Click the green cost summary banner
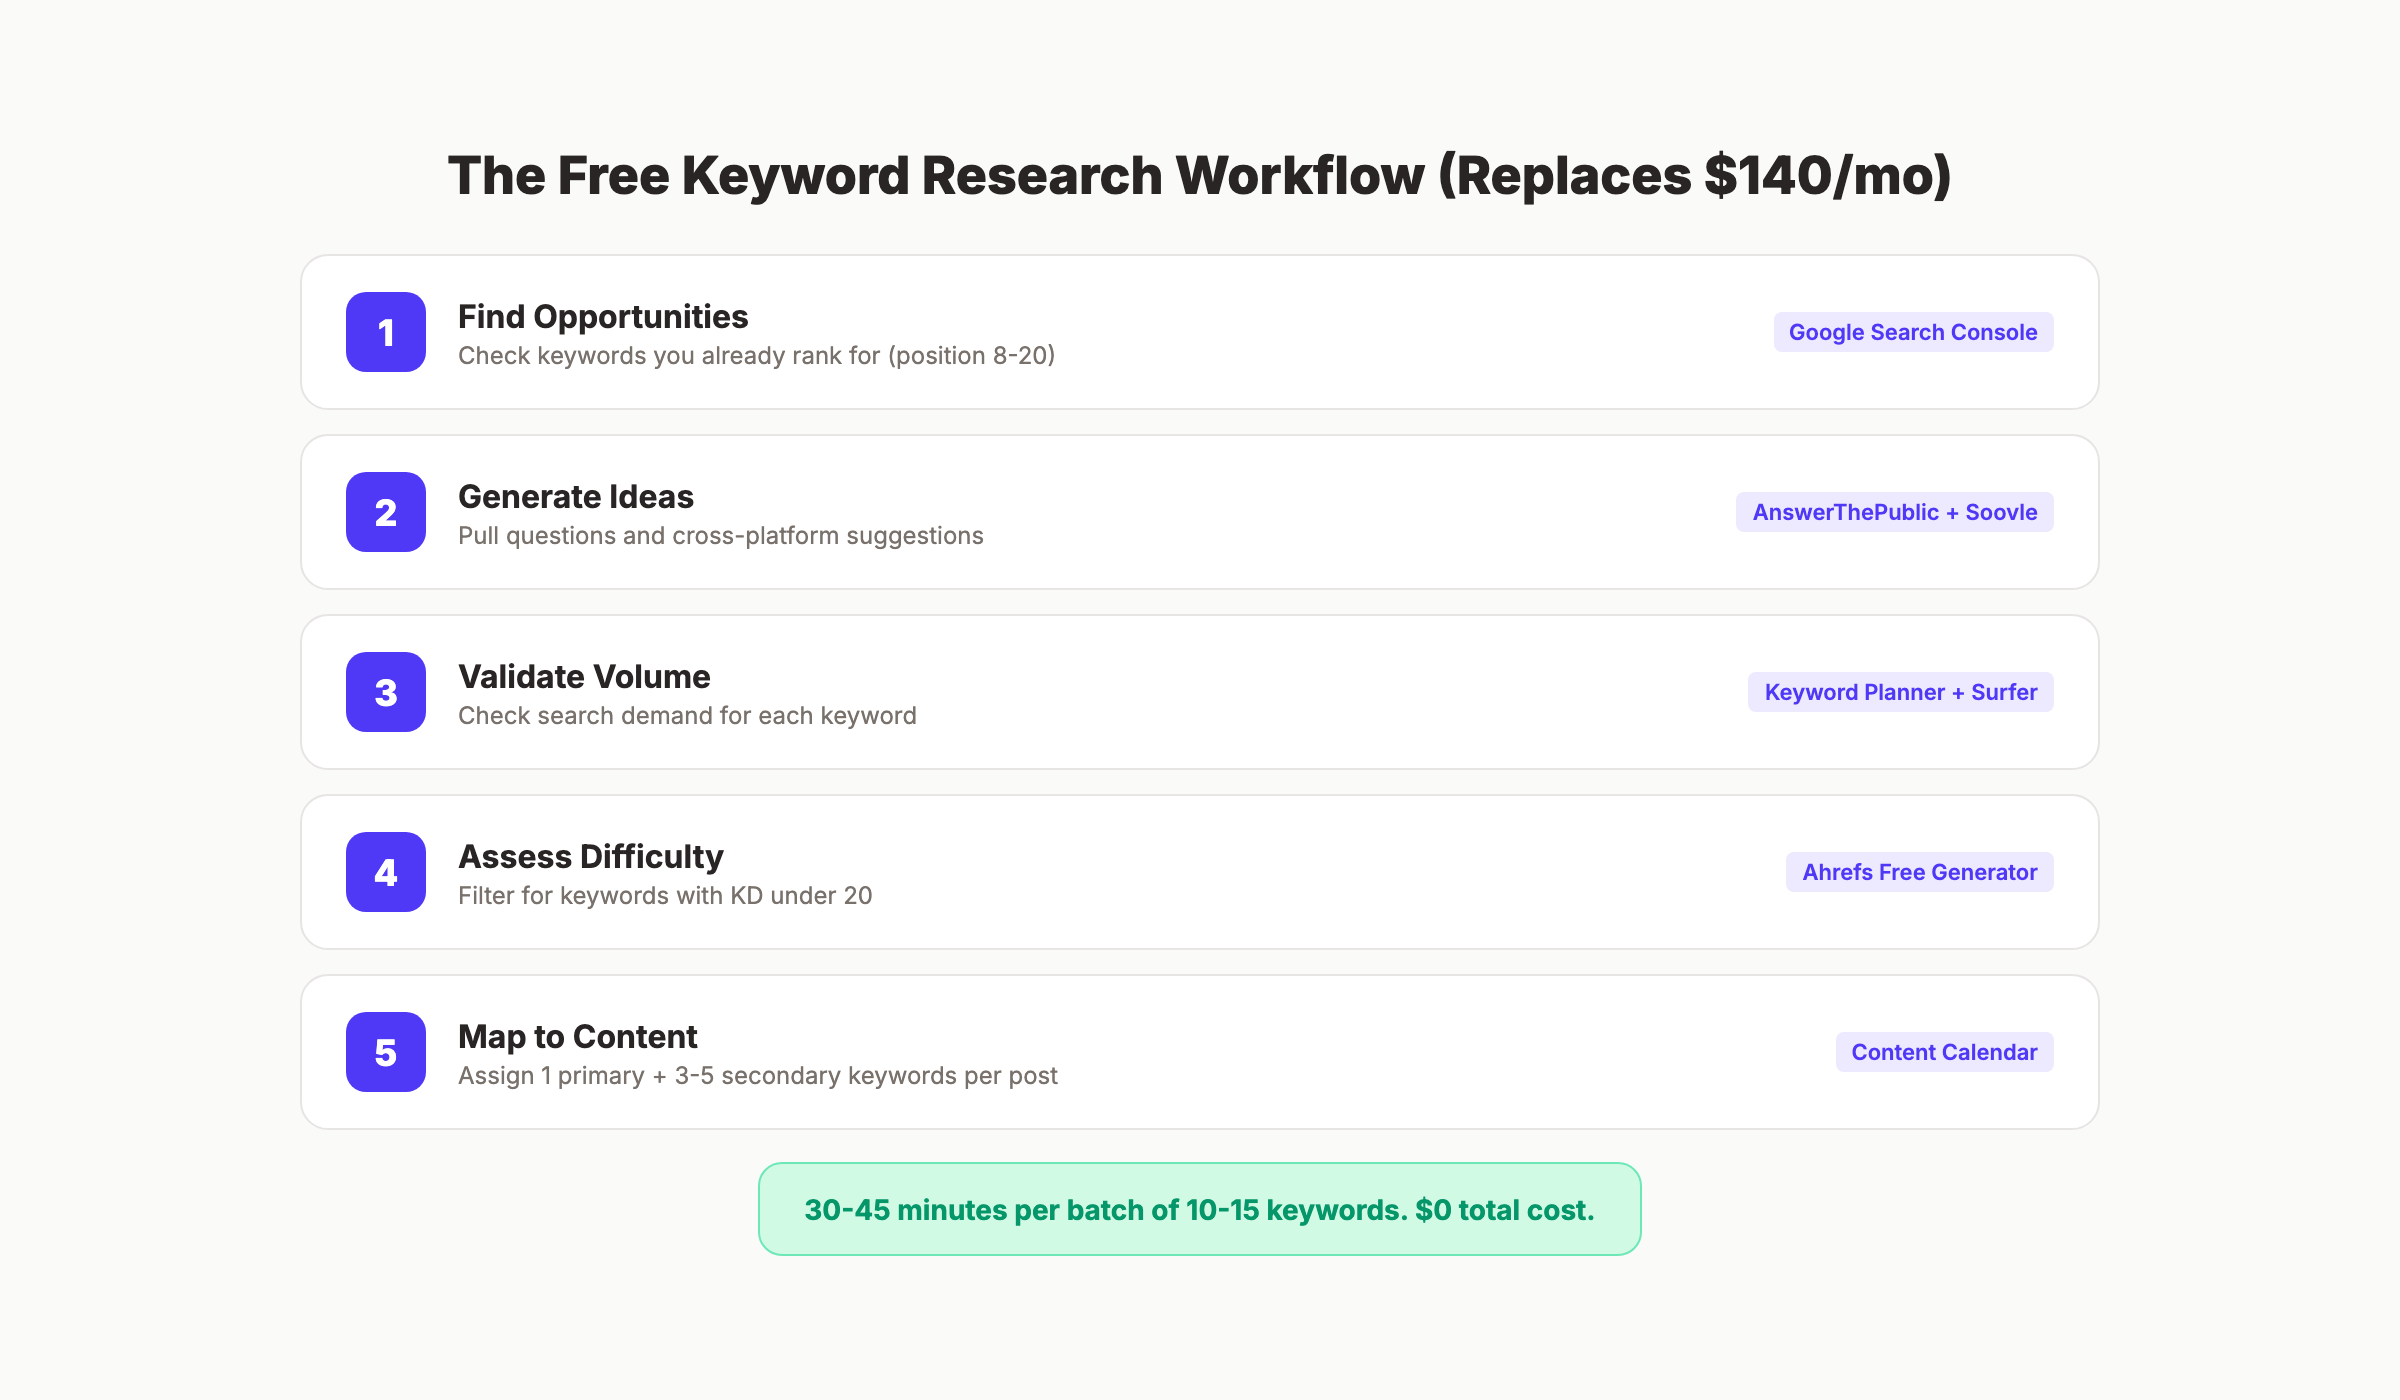 click(x=1200, y=1209)
